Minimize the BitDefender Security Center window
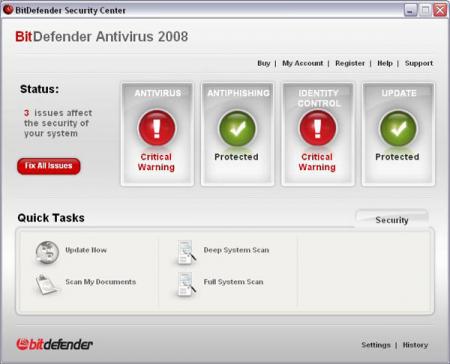The image size is (450, 364). pyautogui.click(x=411, y=10)
